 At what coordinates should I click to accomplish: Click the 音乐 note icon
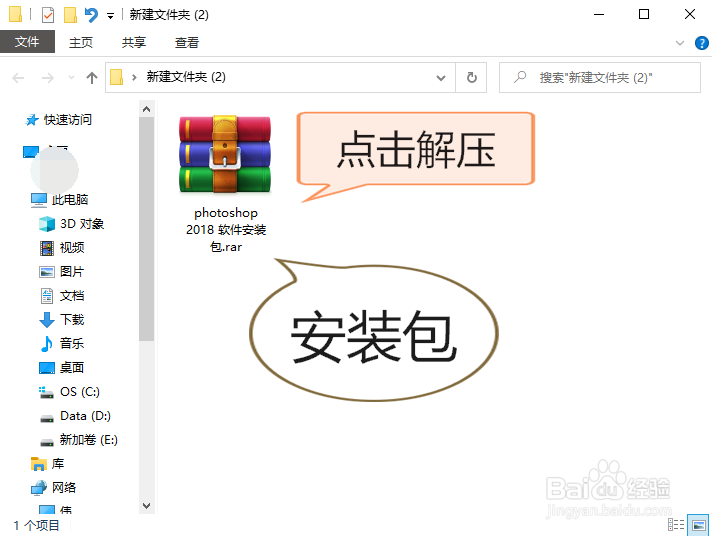(46, 344)
